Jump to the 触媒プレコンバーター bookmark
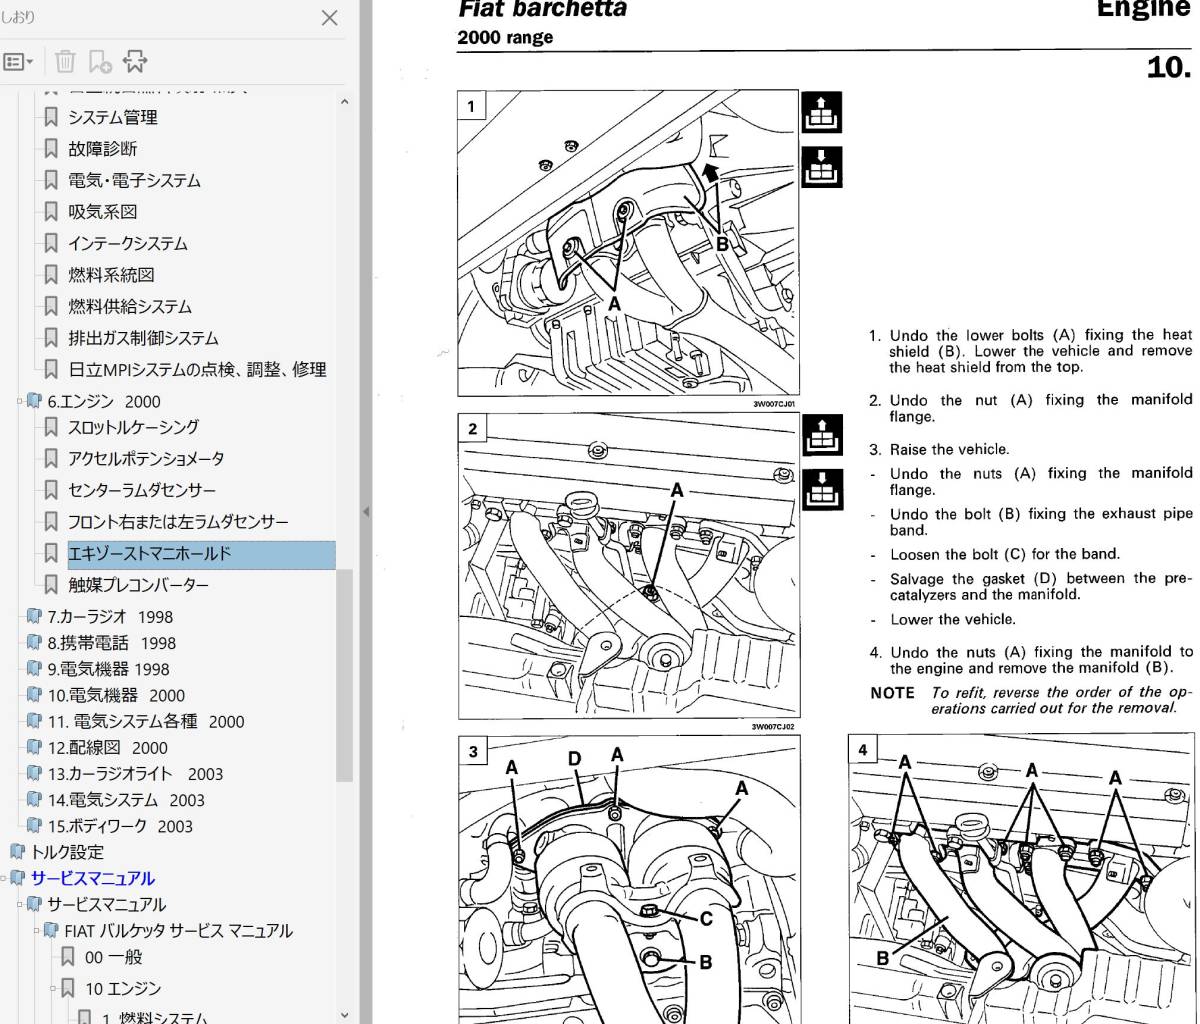The image size is (1200, 1024). point(139,585)
